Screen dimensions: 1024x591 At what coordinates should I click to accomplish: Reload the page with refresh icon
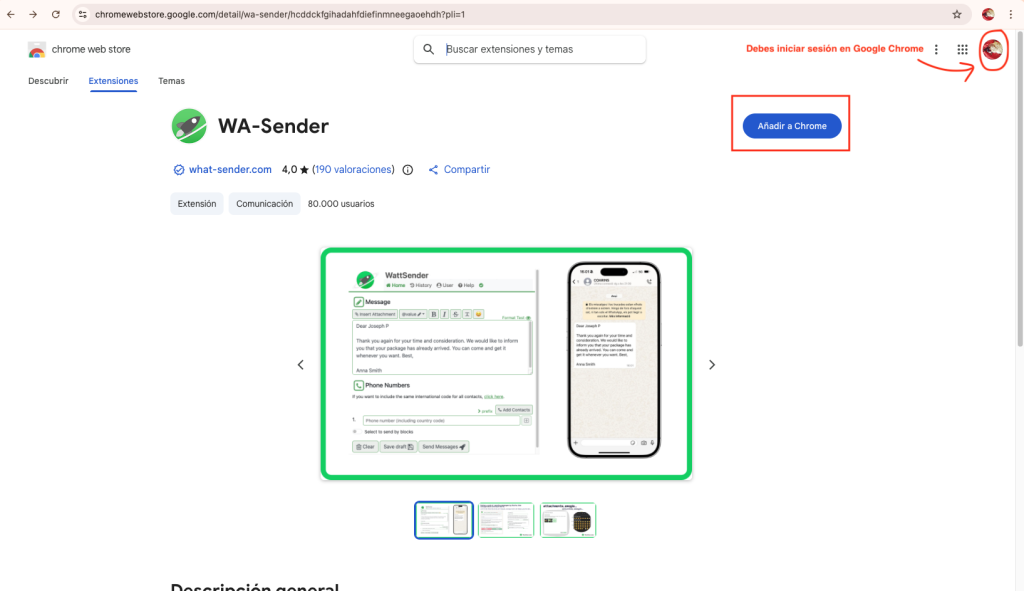point(56,14)
